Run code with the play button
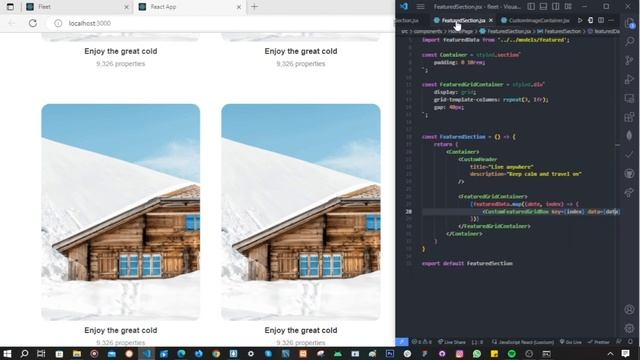 pos(580,20)
